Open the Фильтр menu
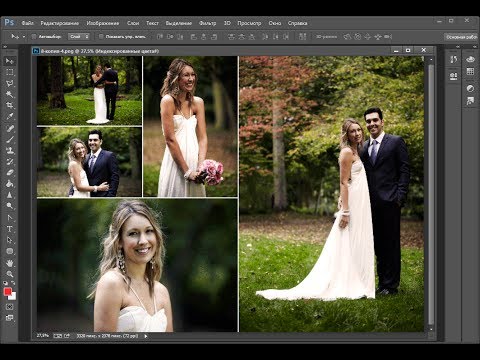Screen dimensions: 480x360 [207, 23]
